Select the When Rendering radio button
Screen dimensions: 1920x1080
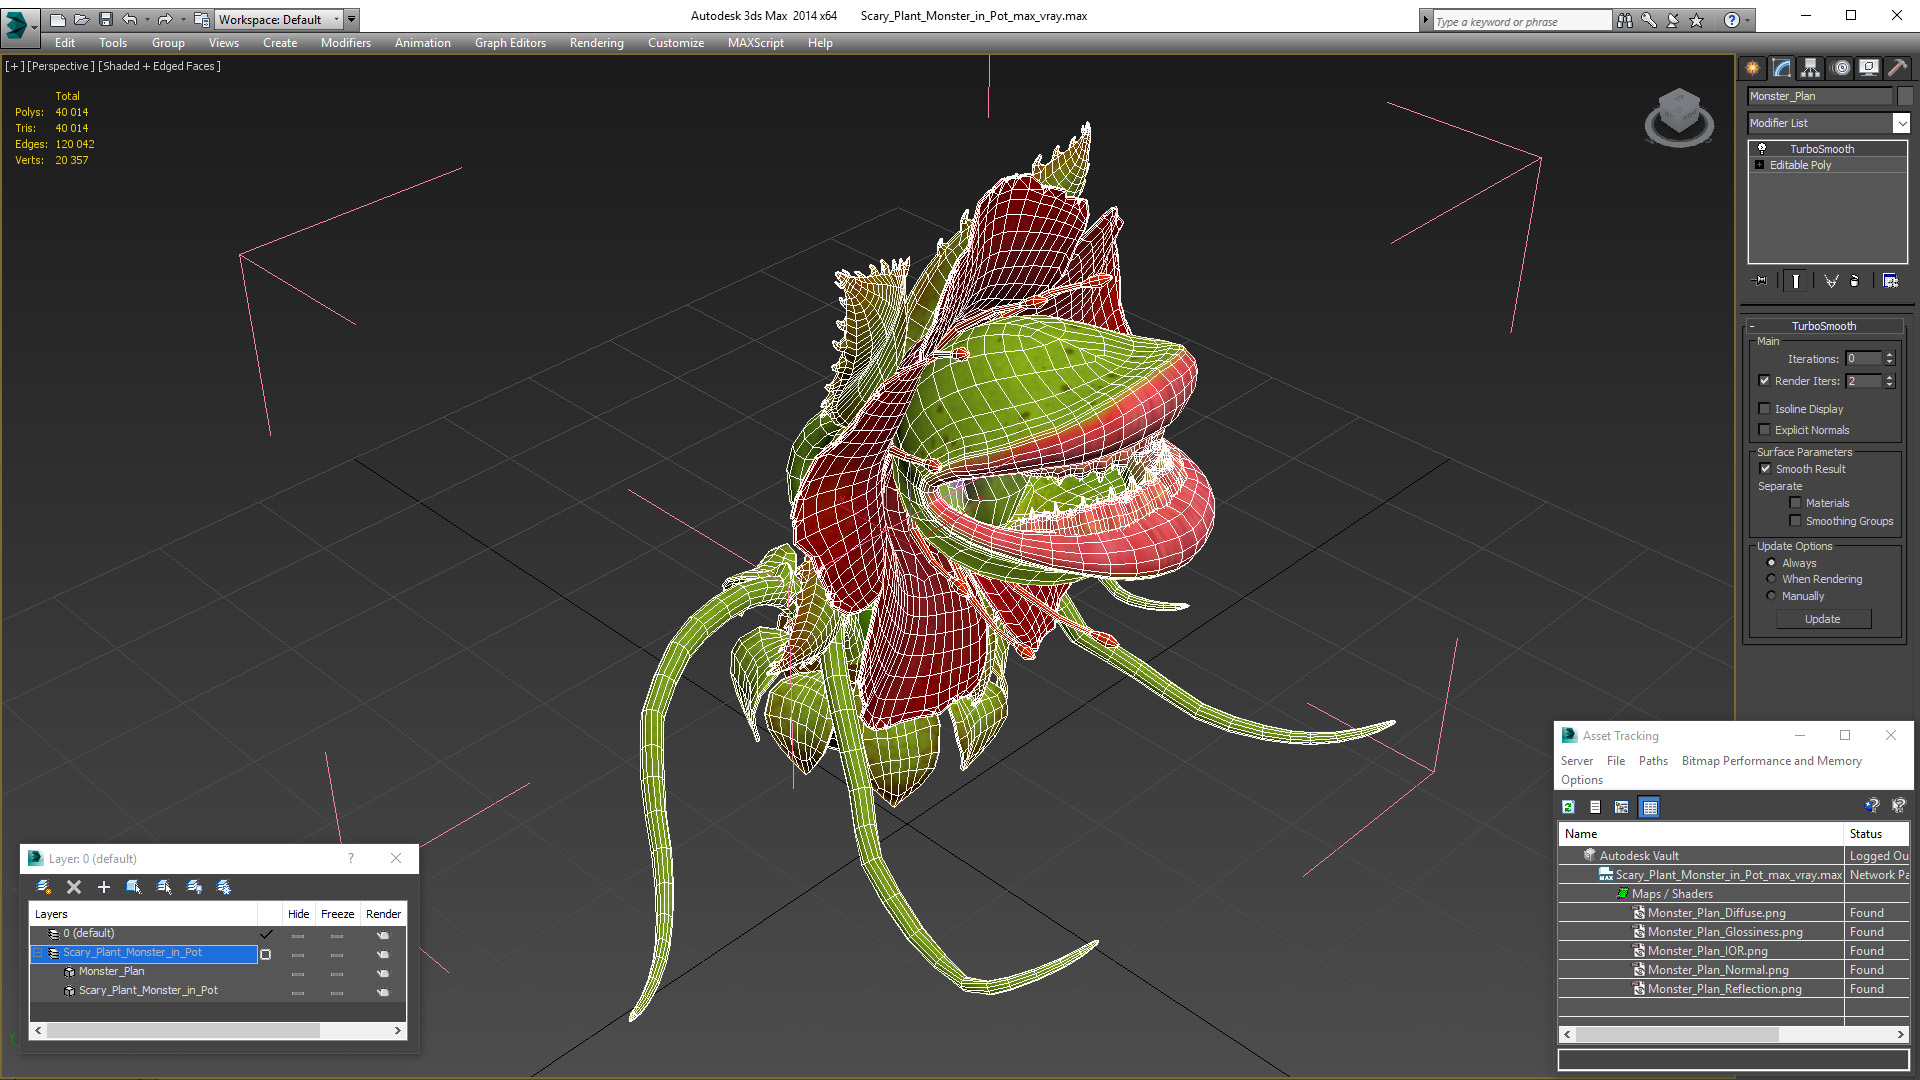pyautogui.click(x=1772, y=579)
